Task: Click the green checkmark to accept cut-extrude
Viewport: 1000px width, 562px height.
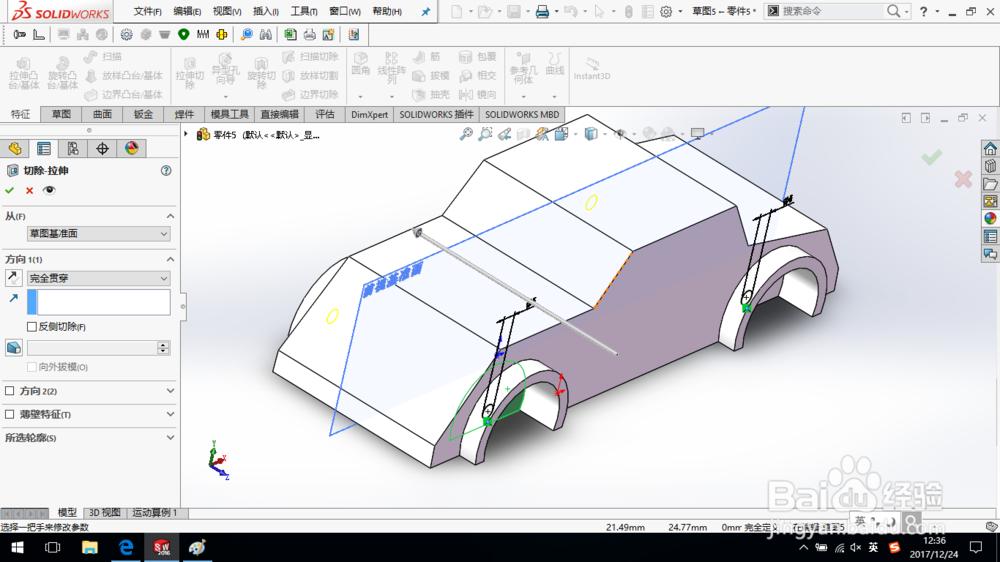Action: [10, 190]
